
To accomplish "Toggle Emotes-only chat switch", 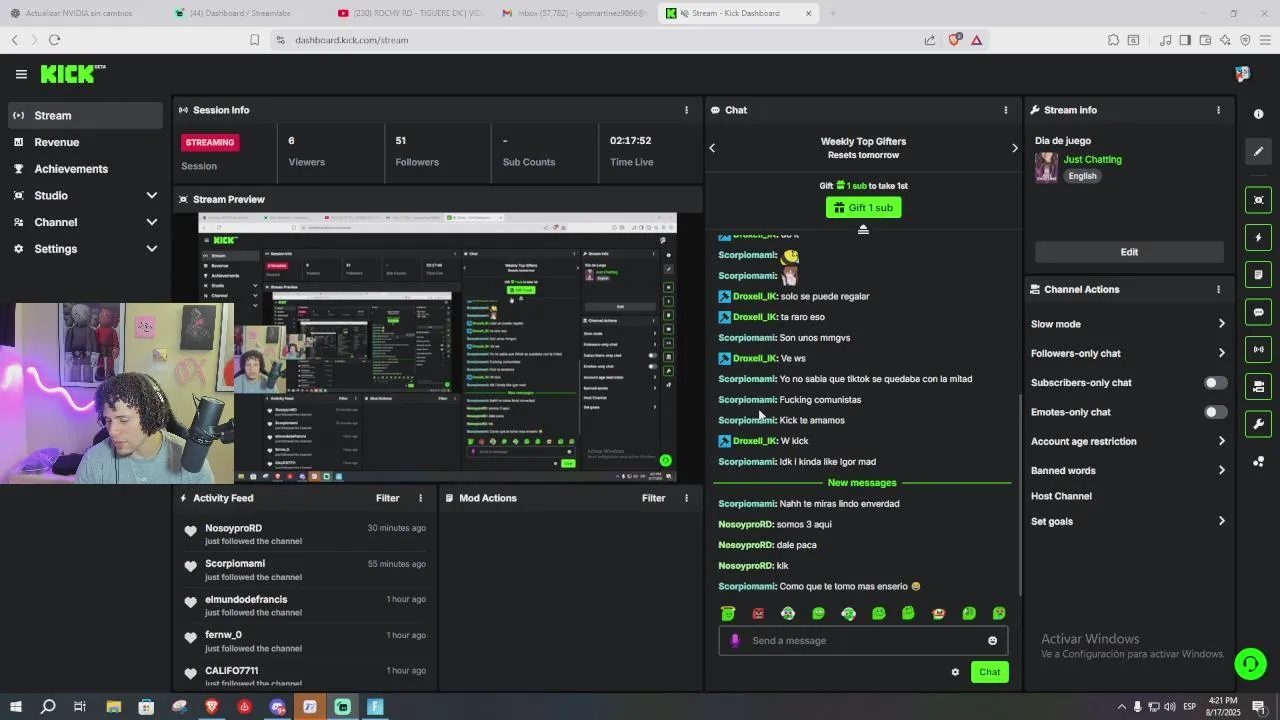I will coord(1215,412).
